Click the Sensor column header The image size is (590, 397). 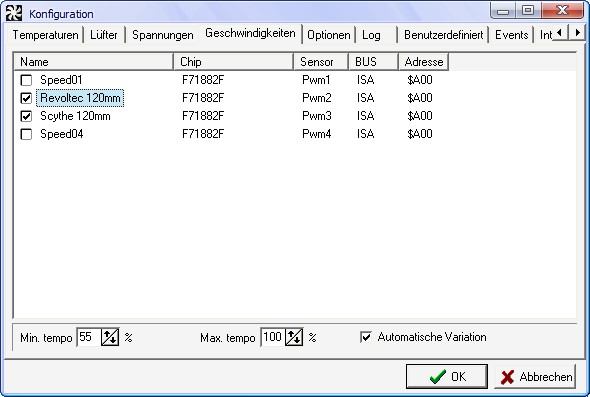(321, 62)
